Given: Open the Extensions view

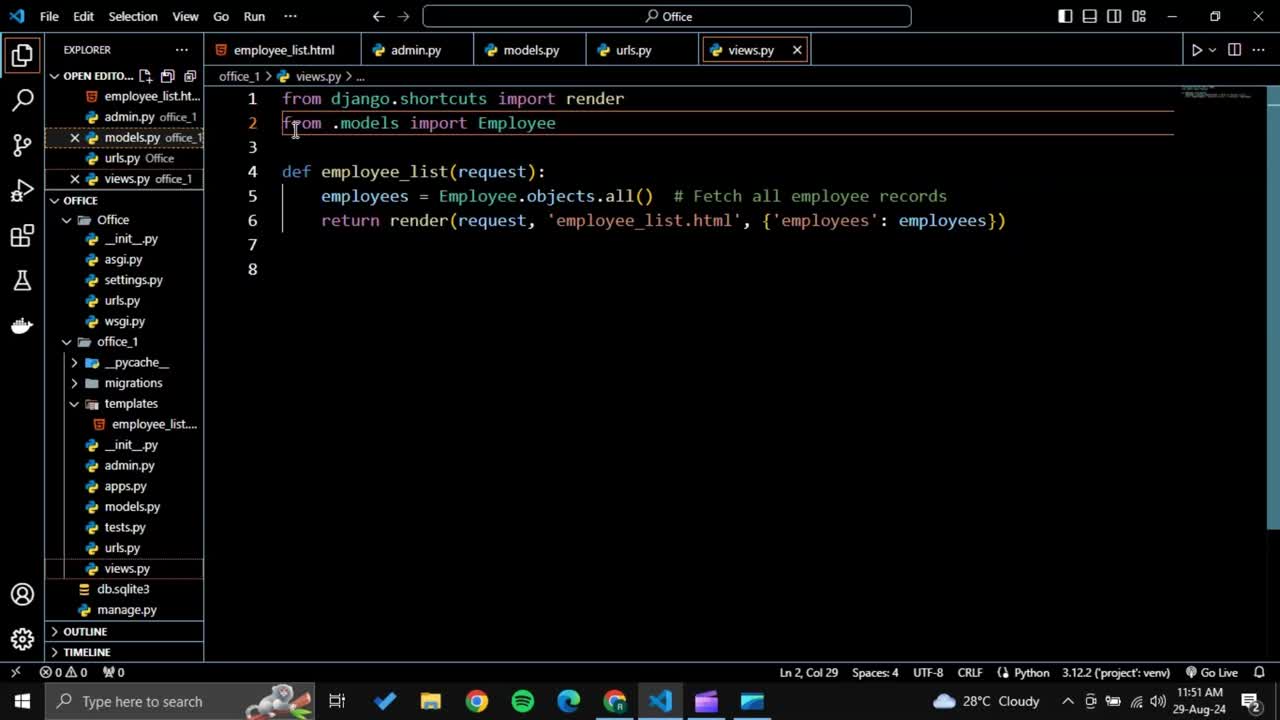Looking at the screenshot, I should pos(22,236).
